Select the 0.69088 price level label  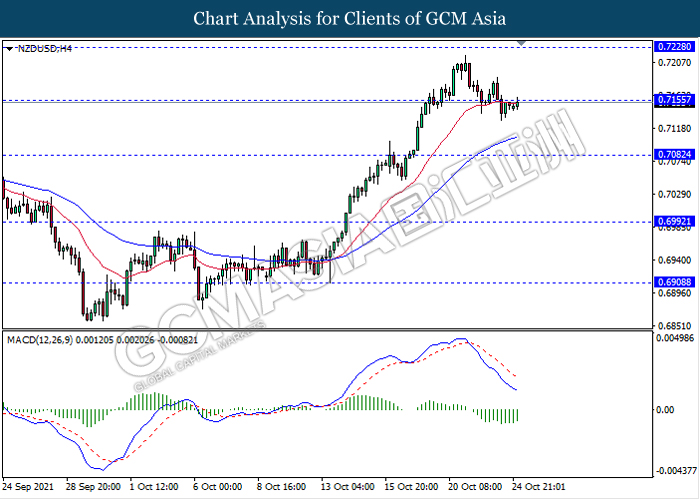(675, 282)
